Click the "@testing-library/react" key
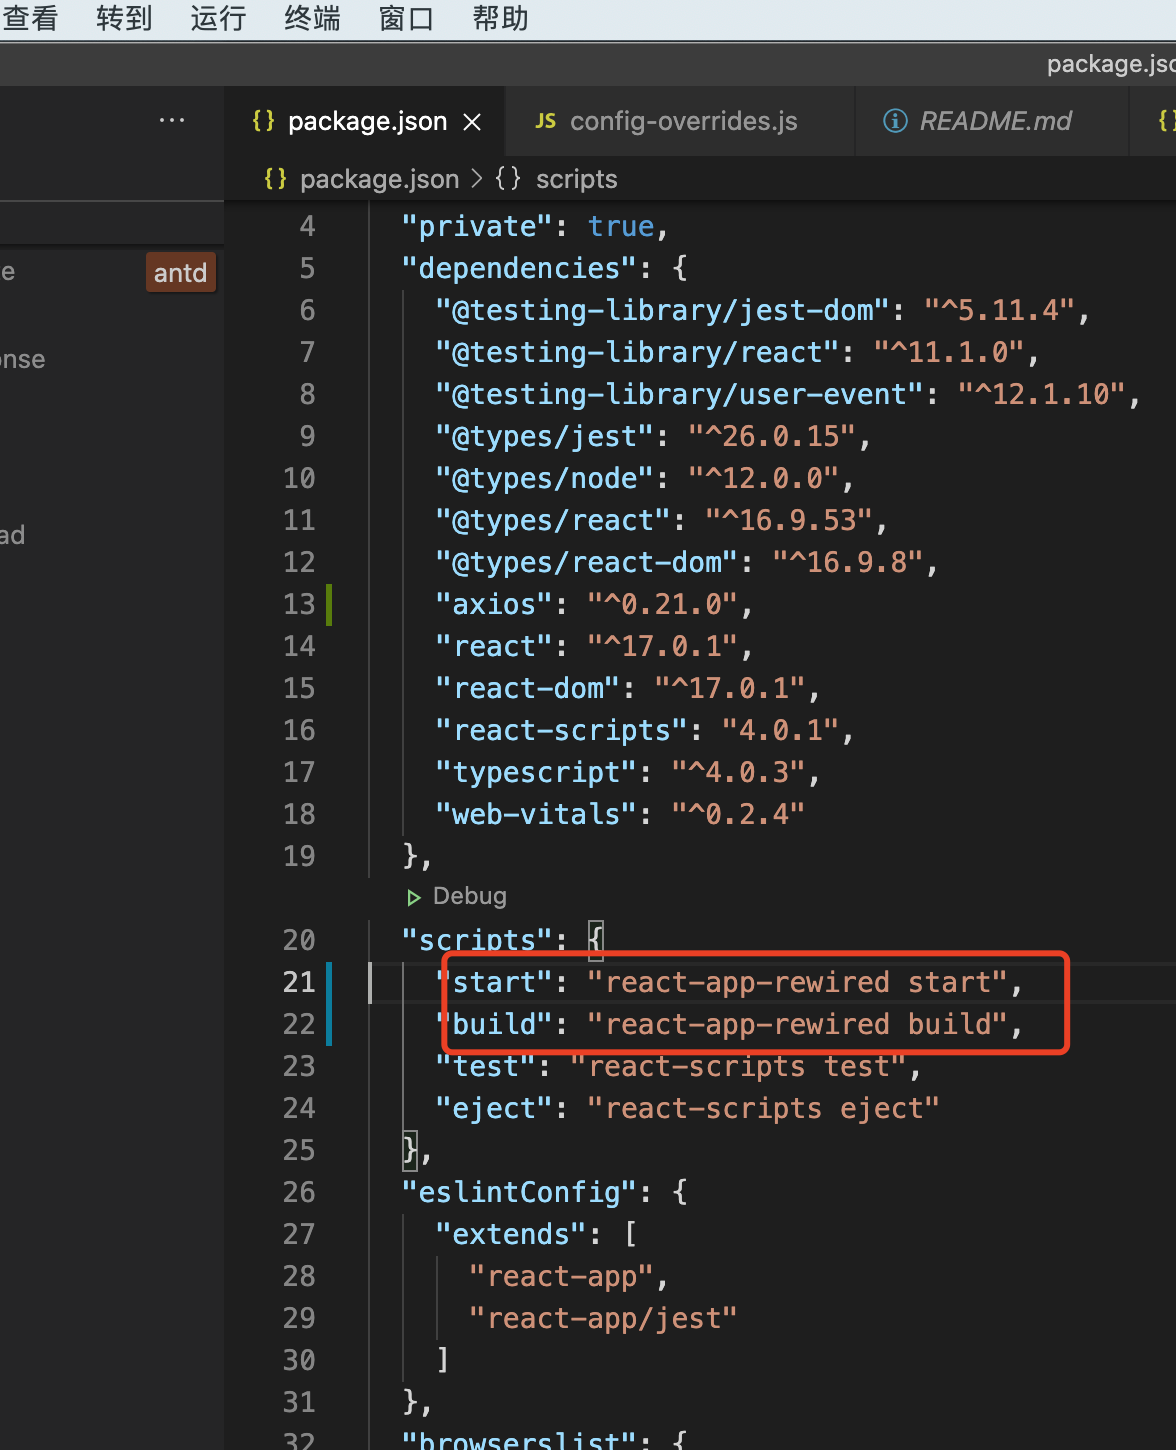 637,353
